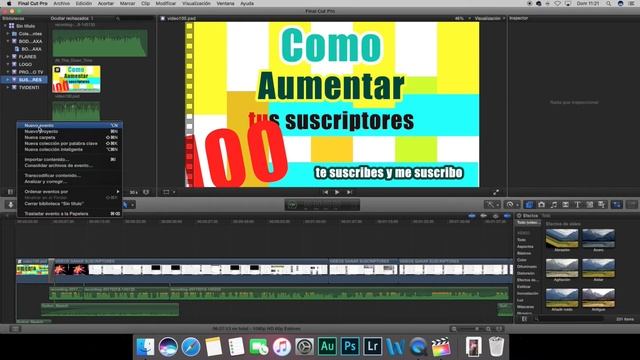Open the Generators browser icon
Screen dimensions: 640x360
click(x=589, y=204)
